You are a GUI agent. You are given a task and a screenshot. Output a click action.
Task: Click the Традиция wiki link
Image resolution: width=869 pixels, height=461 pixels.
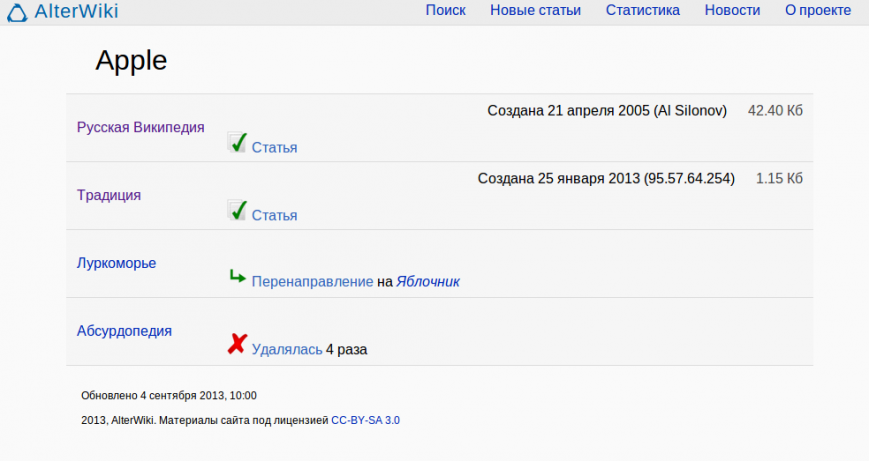[109, 195]
